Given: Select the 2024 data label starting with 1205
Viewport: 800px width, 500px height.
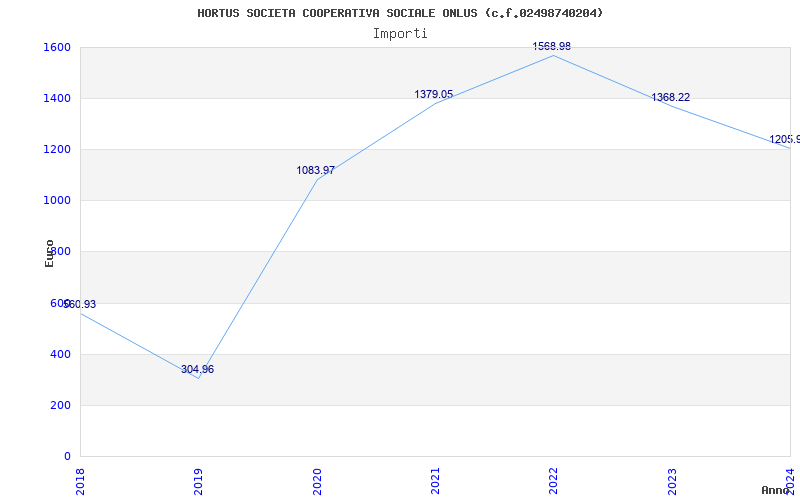Looking at the screenshot, I should coord(785,139).
